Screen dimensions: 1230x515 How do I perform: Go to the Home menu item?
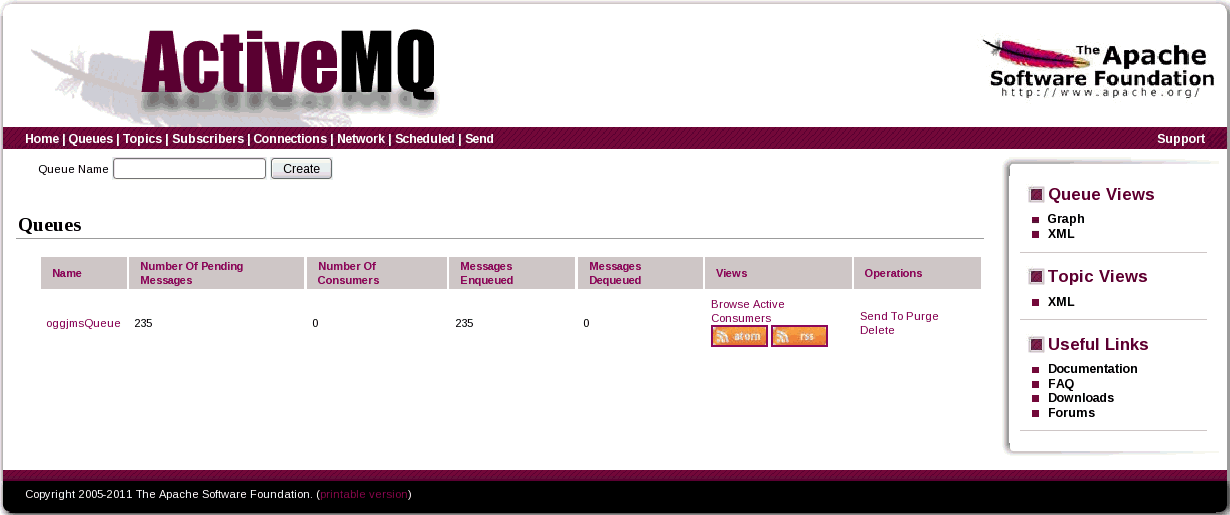pos(42,139)
